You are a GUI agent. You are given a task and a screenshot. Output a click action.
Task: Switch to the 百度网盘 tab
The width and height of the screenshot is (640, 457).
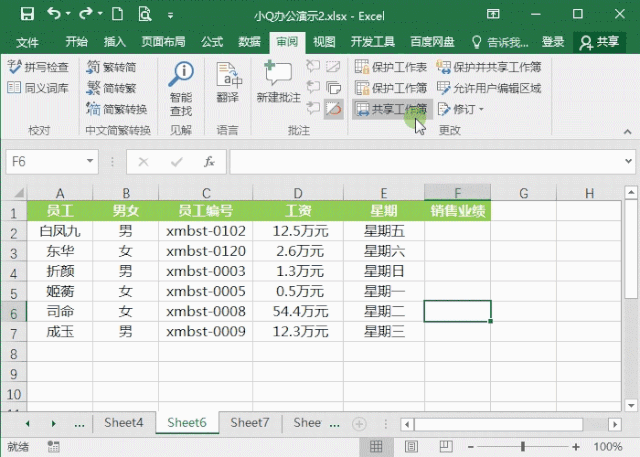[x=432, y=42]
